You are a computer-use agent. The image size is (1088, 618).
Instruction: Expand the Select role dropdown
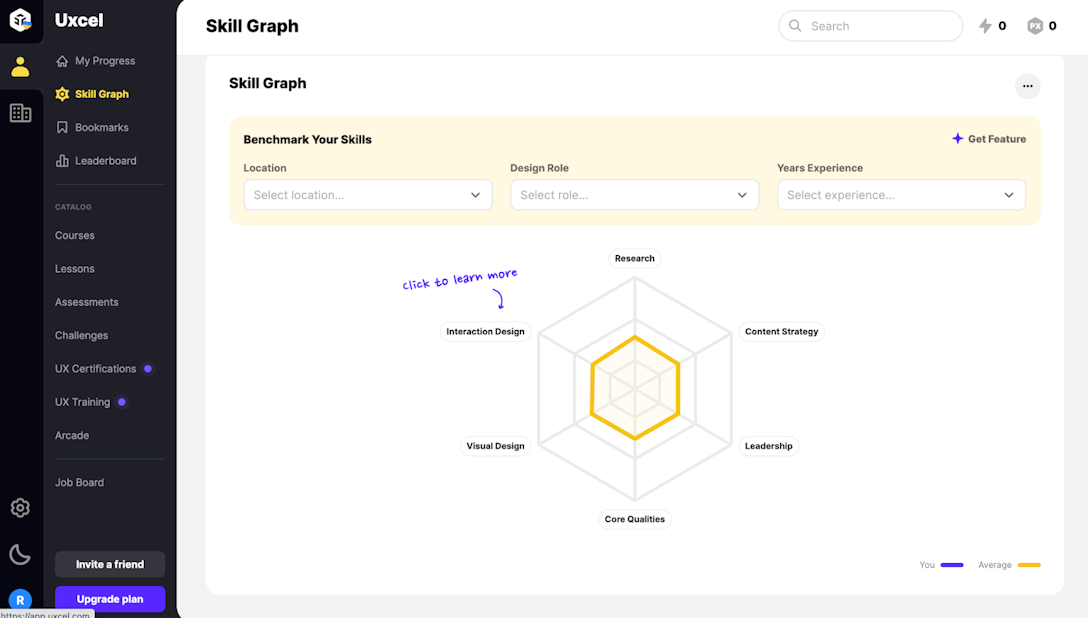click(634, 195)
